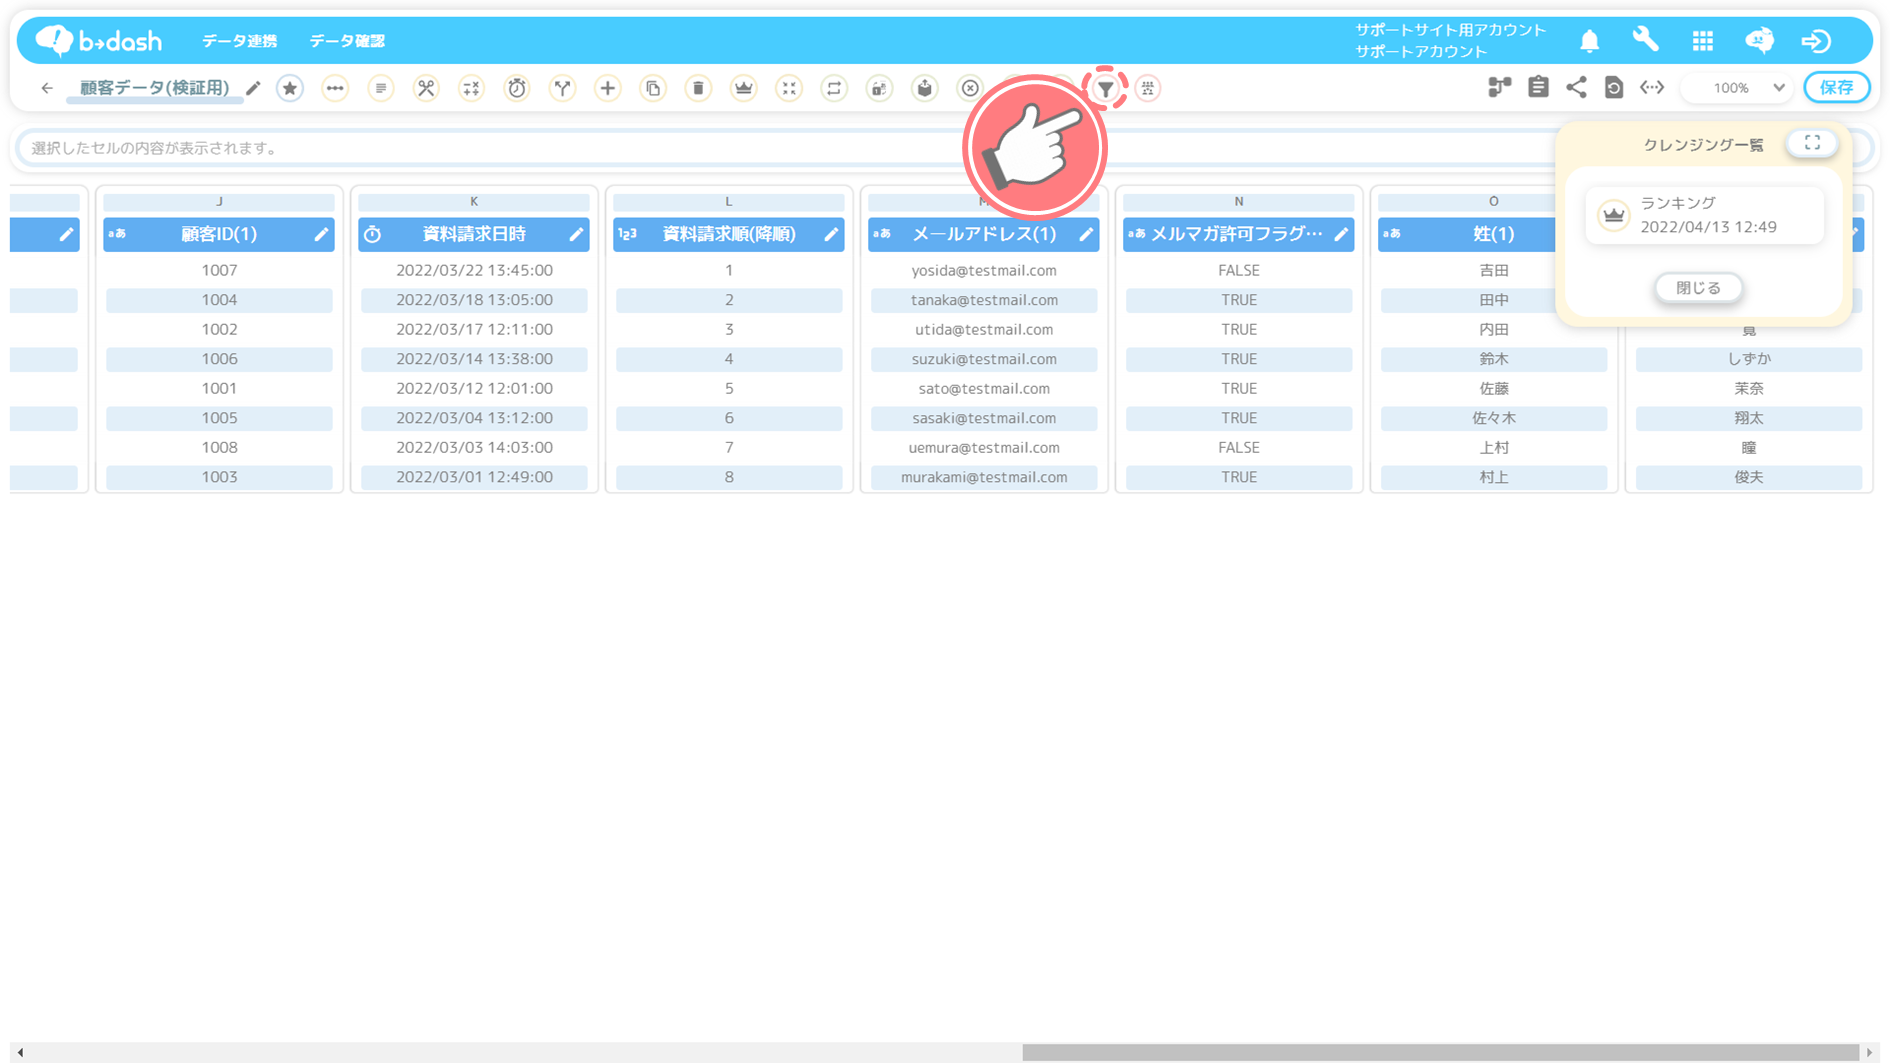Click the circled X toolbar icon
Viewport: 1890px width, 1063px height.
[x=970, y=88]
